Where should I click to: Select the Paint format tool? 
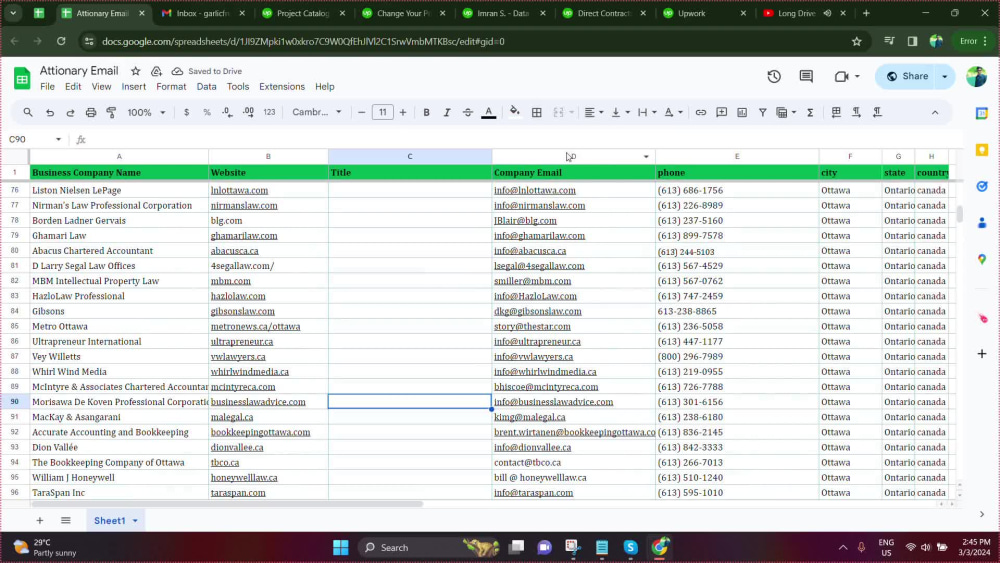[112, 112]
